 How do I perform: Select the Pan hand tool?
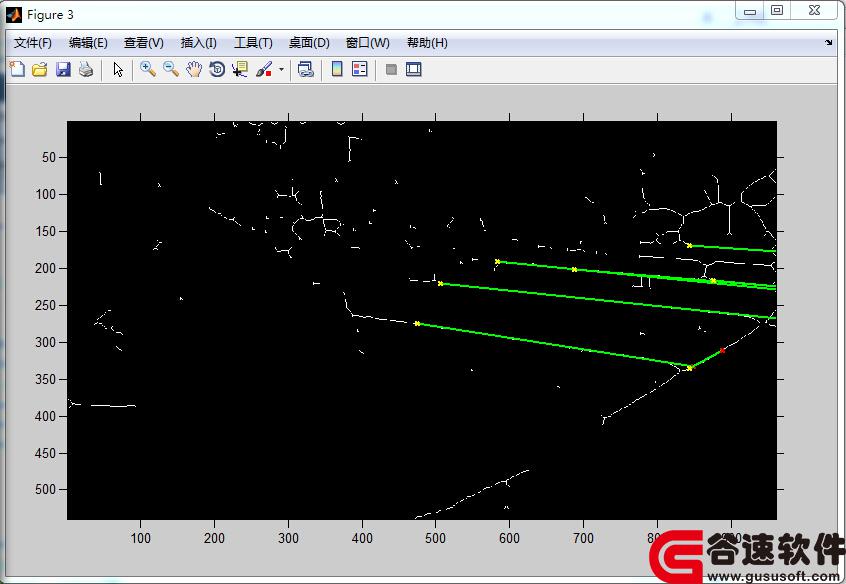click(x=194, y=69)
